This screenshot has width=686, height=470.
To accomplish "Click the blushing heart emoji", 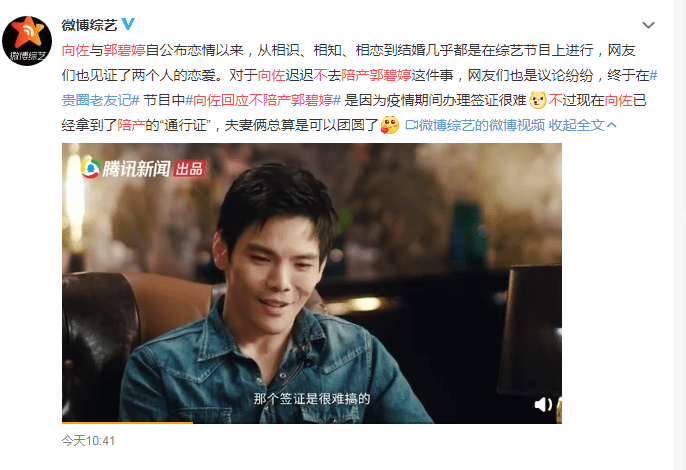I will (389, 125).
